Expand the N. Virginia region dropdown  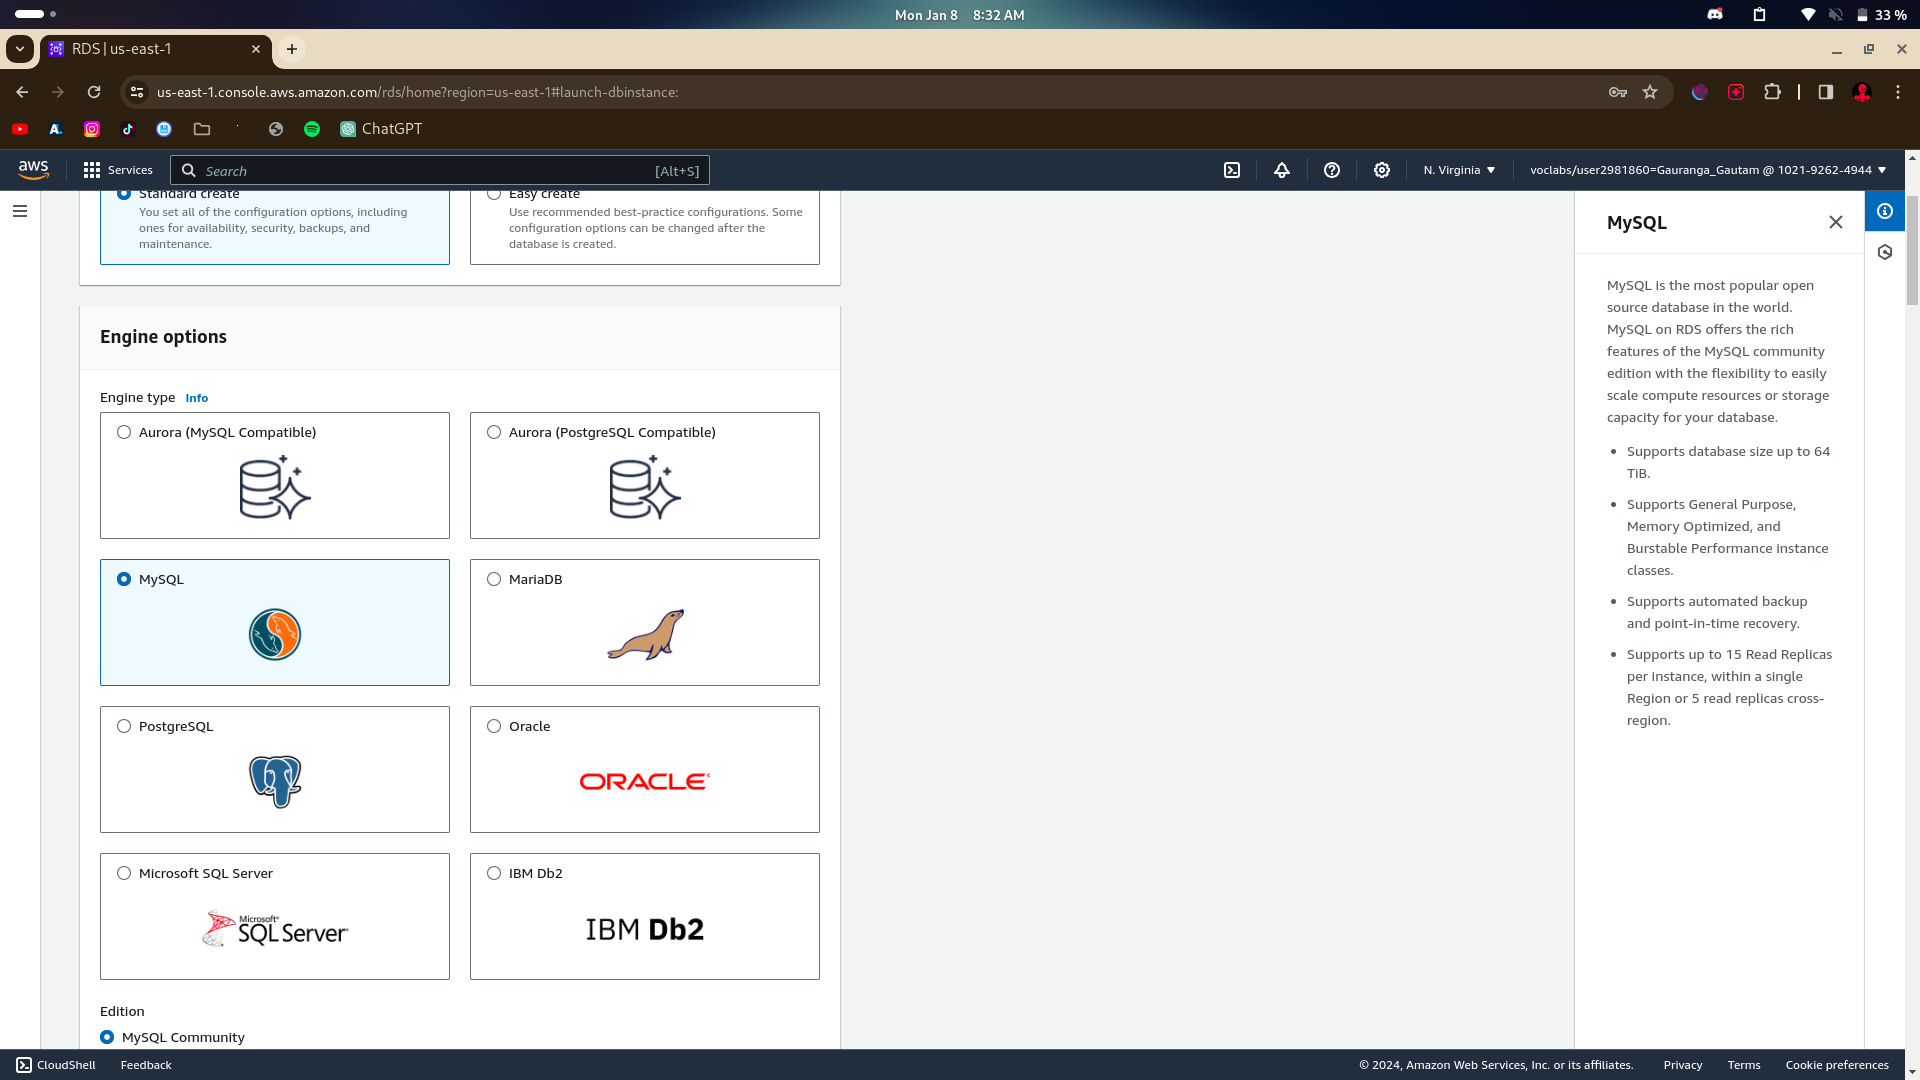click(x=1459, y=170)
